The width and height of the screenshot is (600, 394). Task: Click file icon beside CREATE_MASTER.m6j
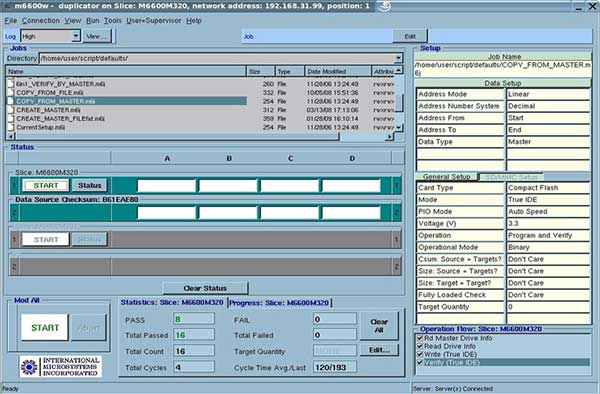[11, 110]
